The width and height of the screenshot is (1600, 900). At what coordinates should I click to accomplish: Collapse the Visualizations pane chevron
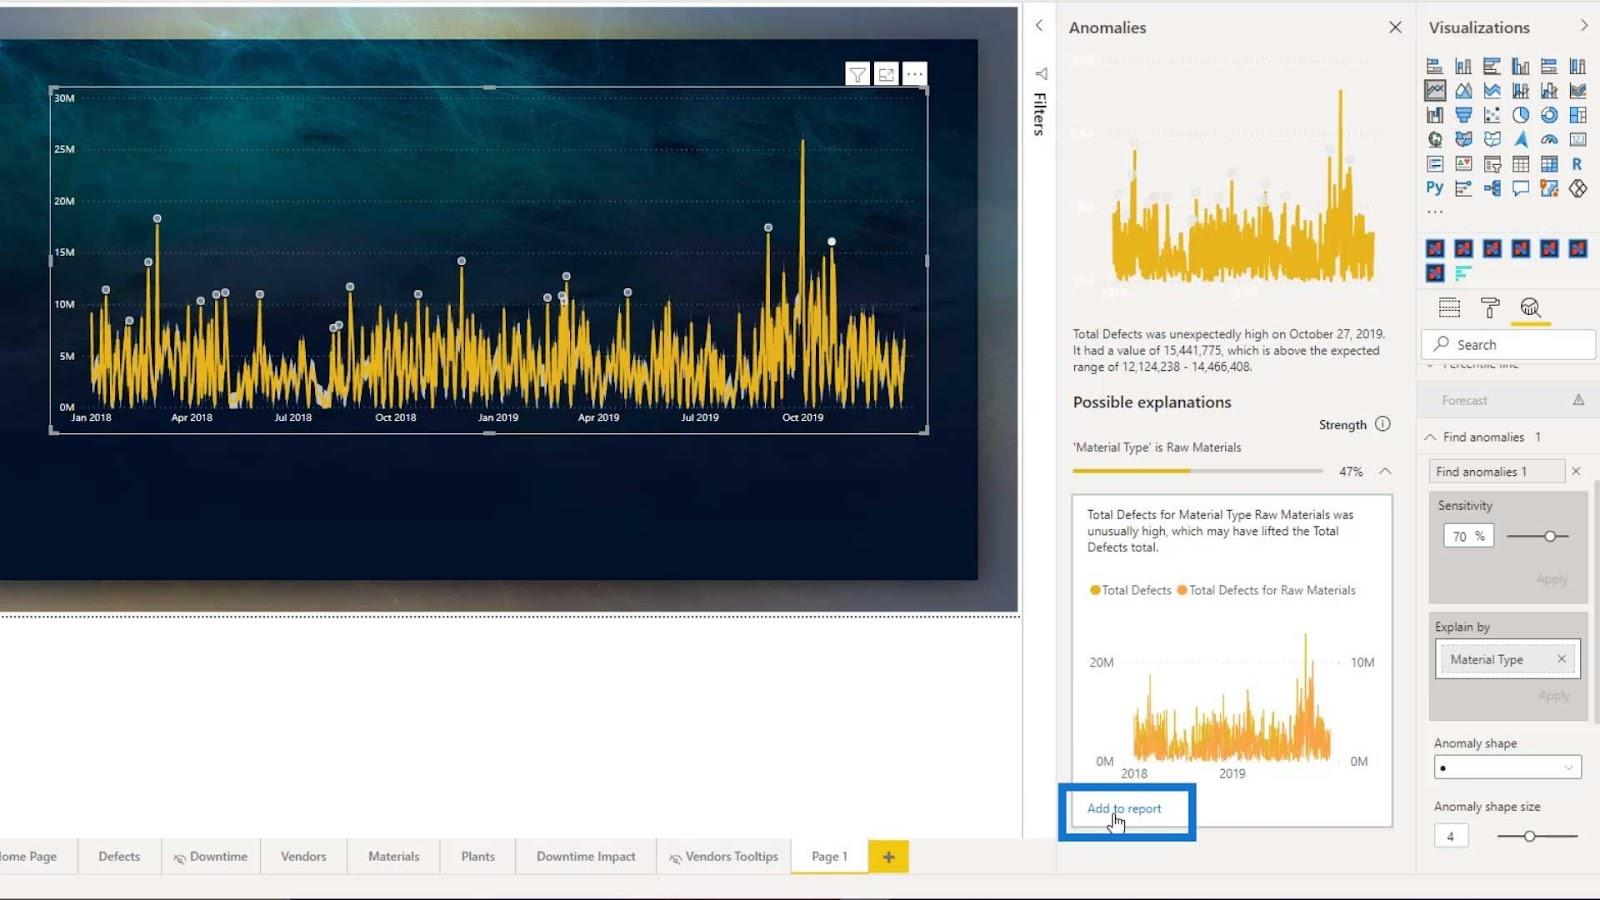pyautogui.click(x=1584, y=26)
